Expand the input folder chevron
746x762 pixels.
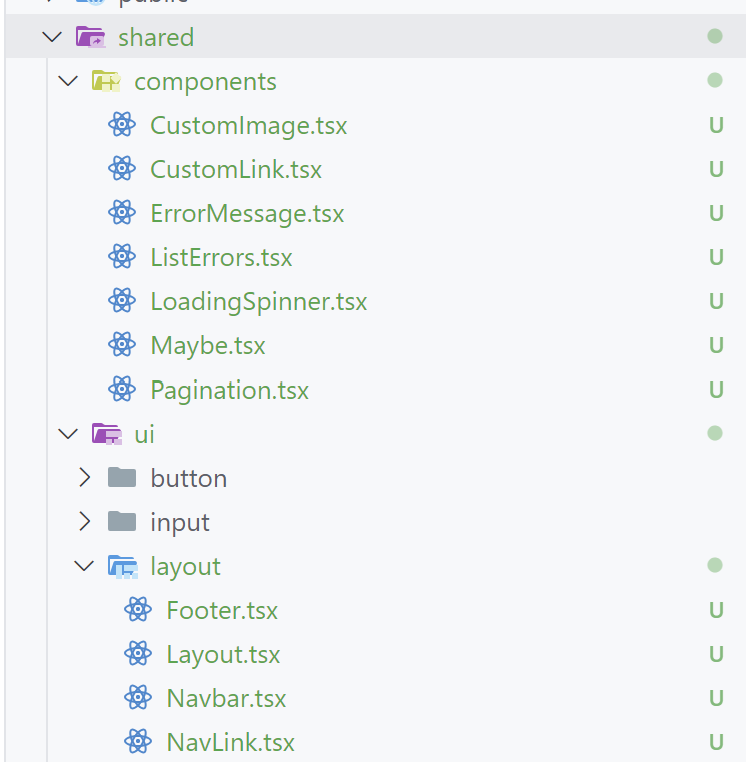(x=84, y=522)
